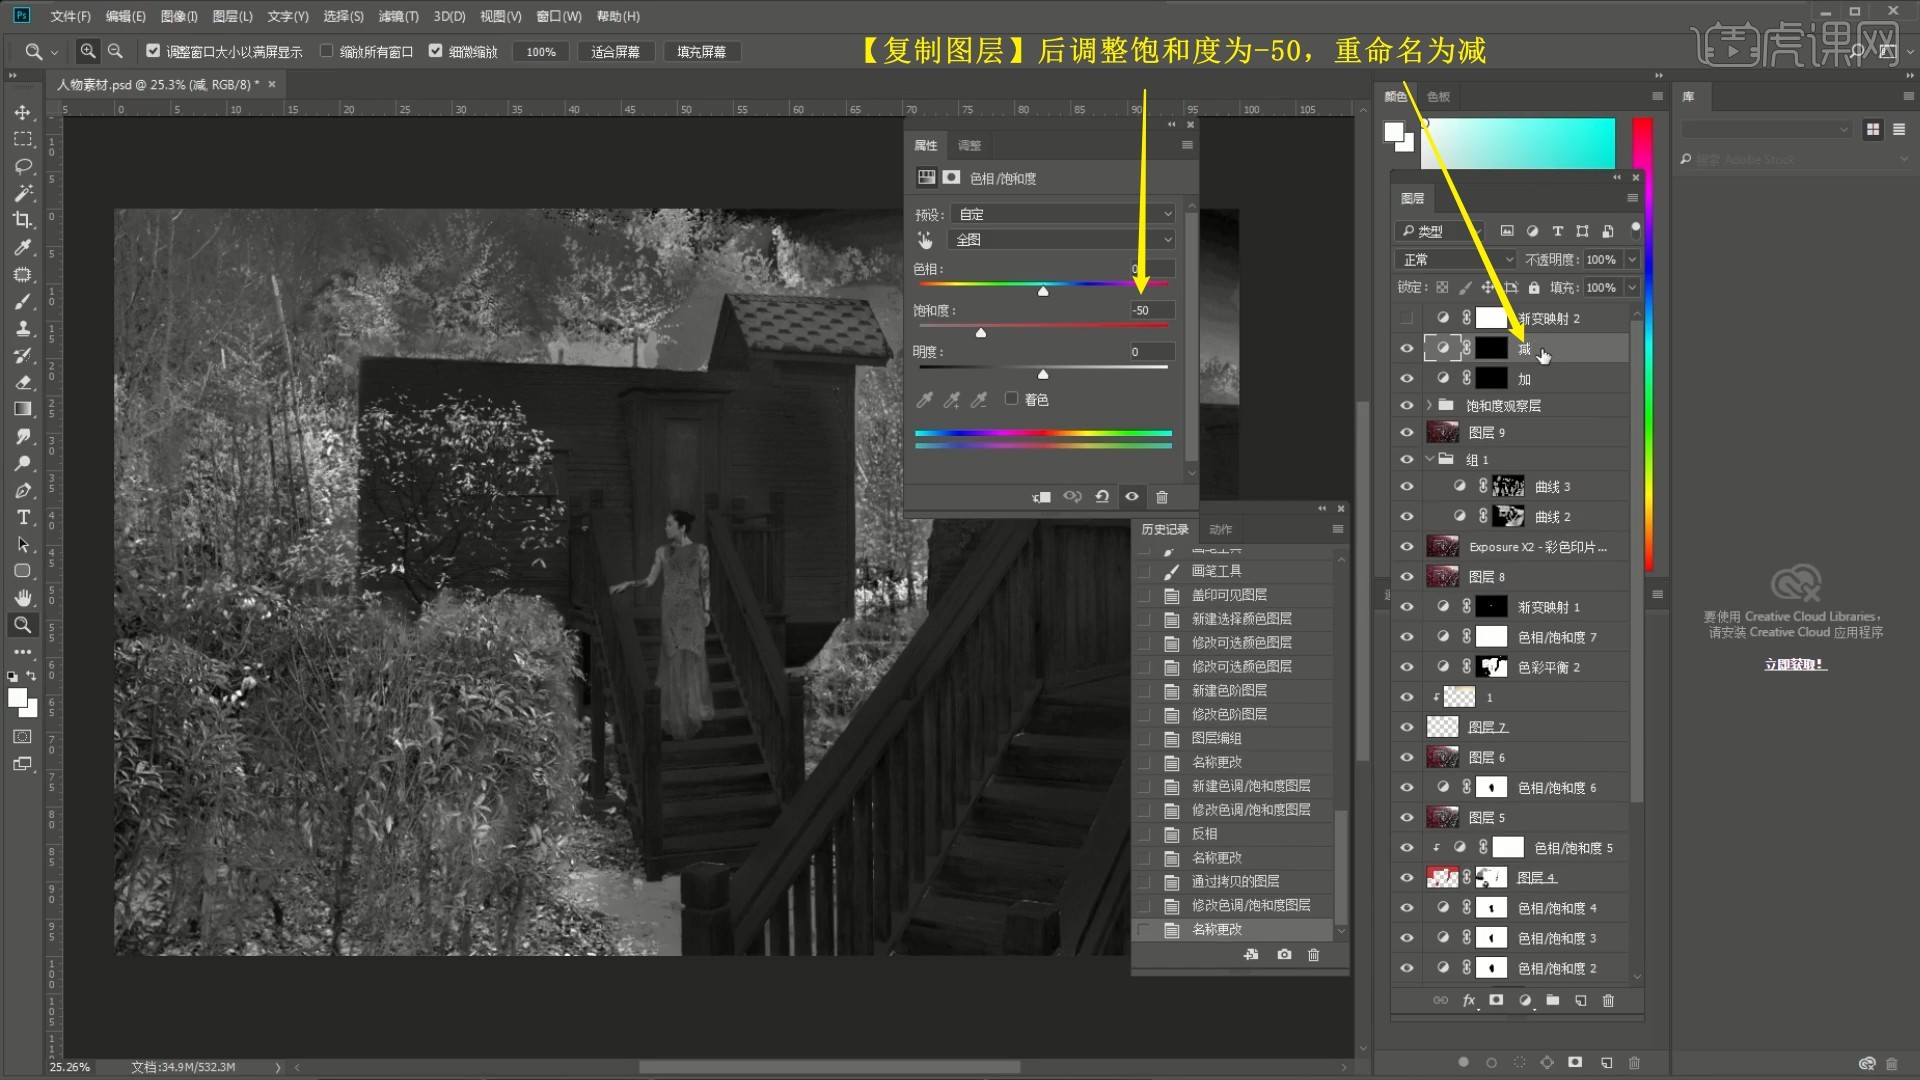Open the 预设 preset dropdown
Screen dimensions: 1920x1080
pos(1062,214)
